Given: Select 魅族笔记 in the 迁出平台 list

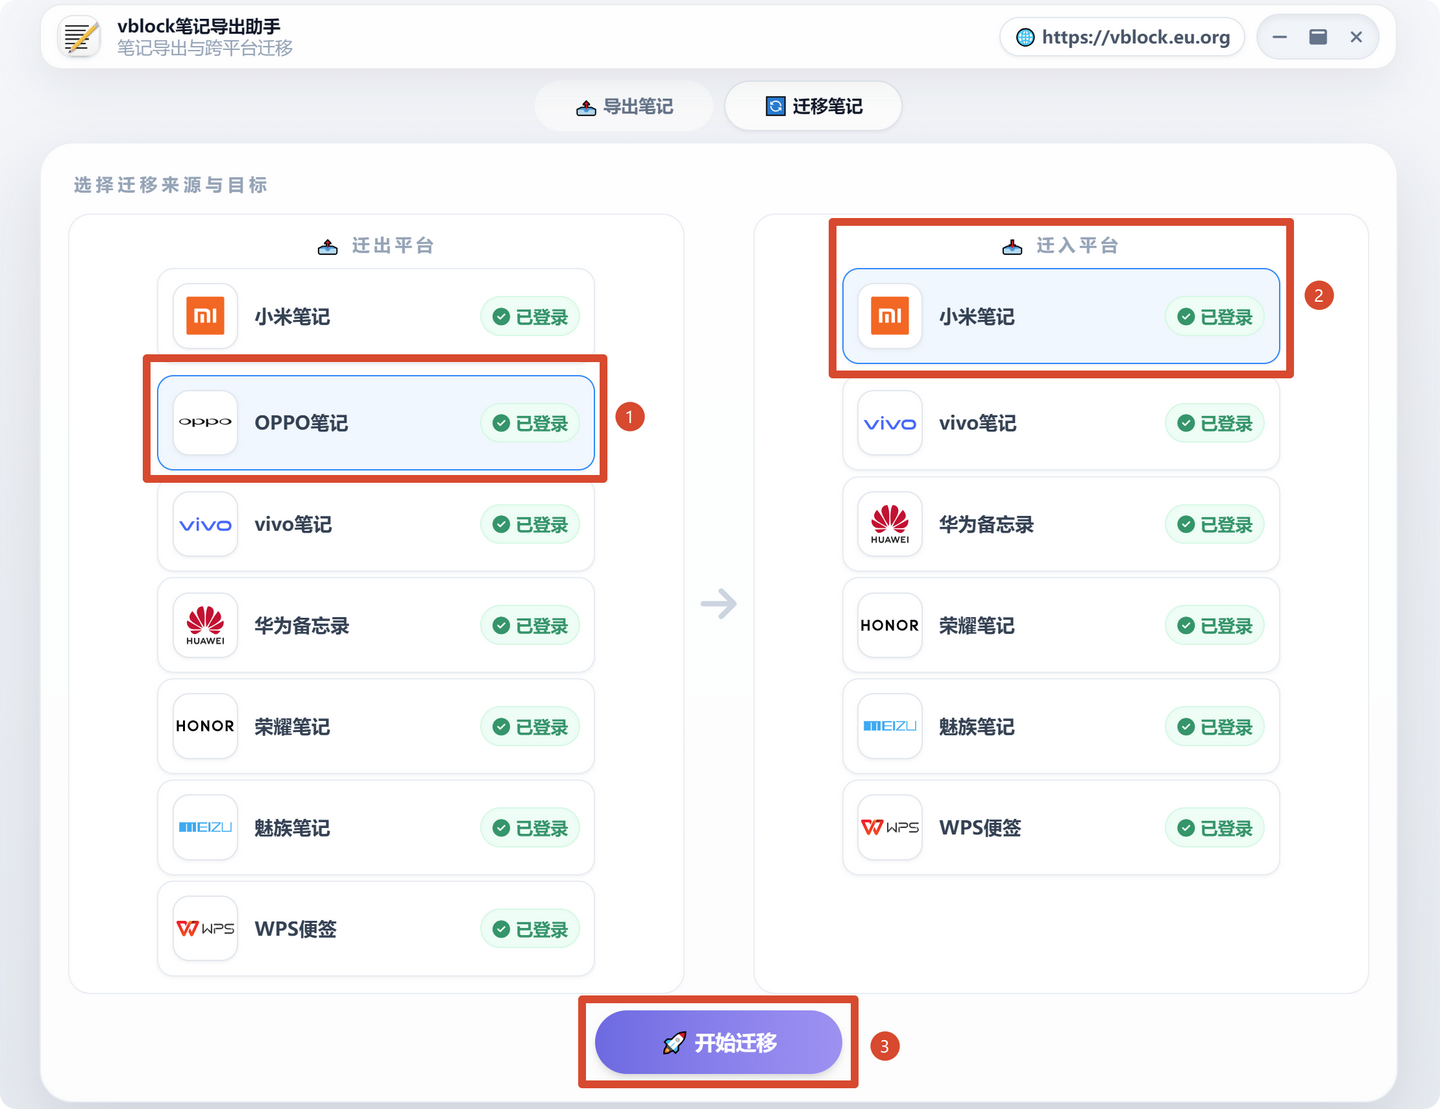Looking at the screenshot, I should pos(376,827).
